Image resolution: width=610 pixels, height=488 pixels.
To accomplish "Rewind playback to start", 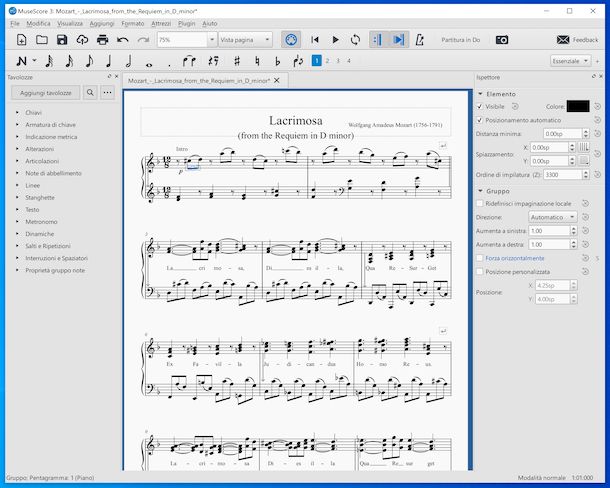I will 315,40.
